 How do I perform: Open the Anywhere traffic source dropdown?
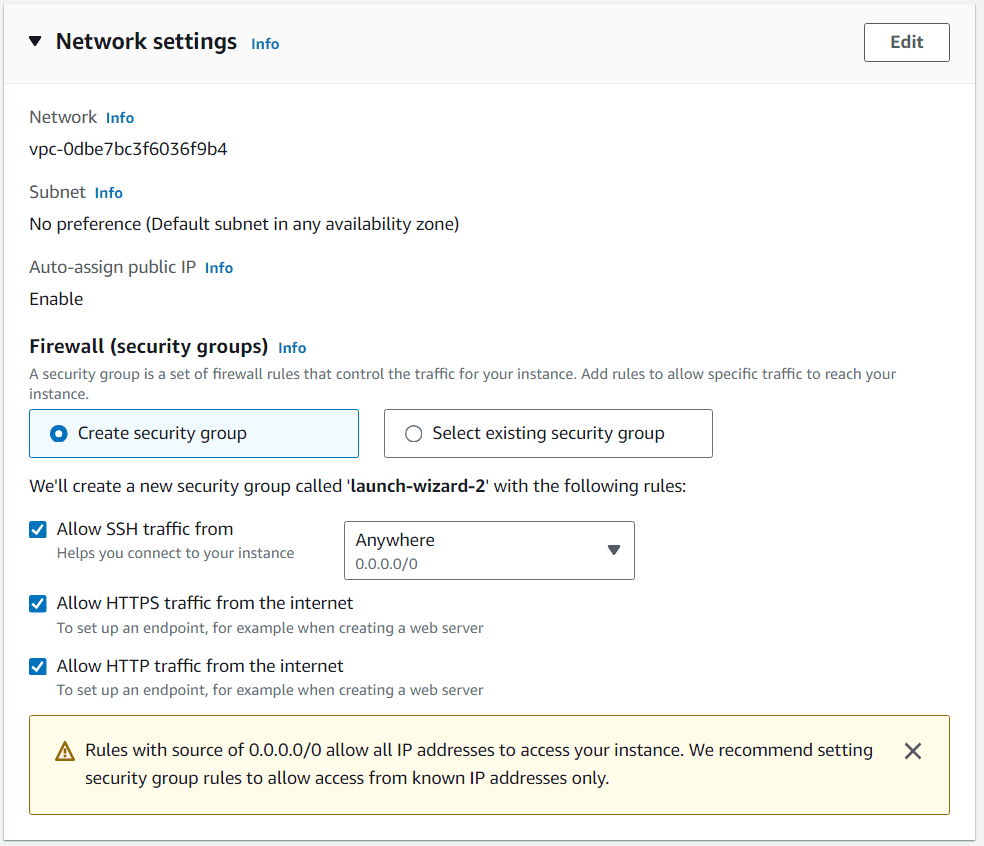(x=489, y=550)
